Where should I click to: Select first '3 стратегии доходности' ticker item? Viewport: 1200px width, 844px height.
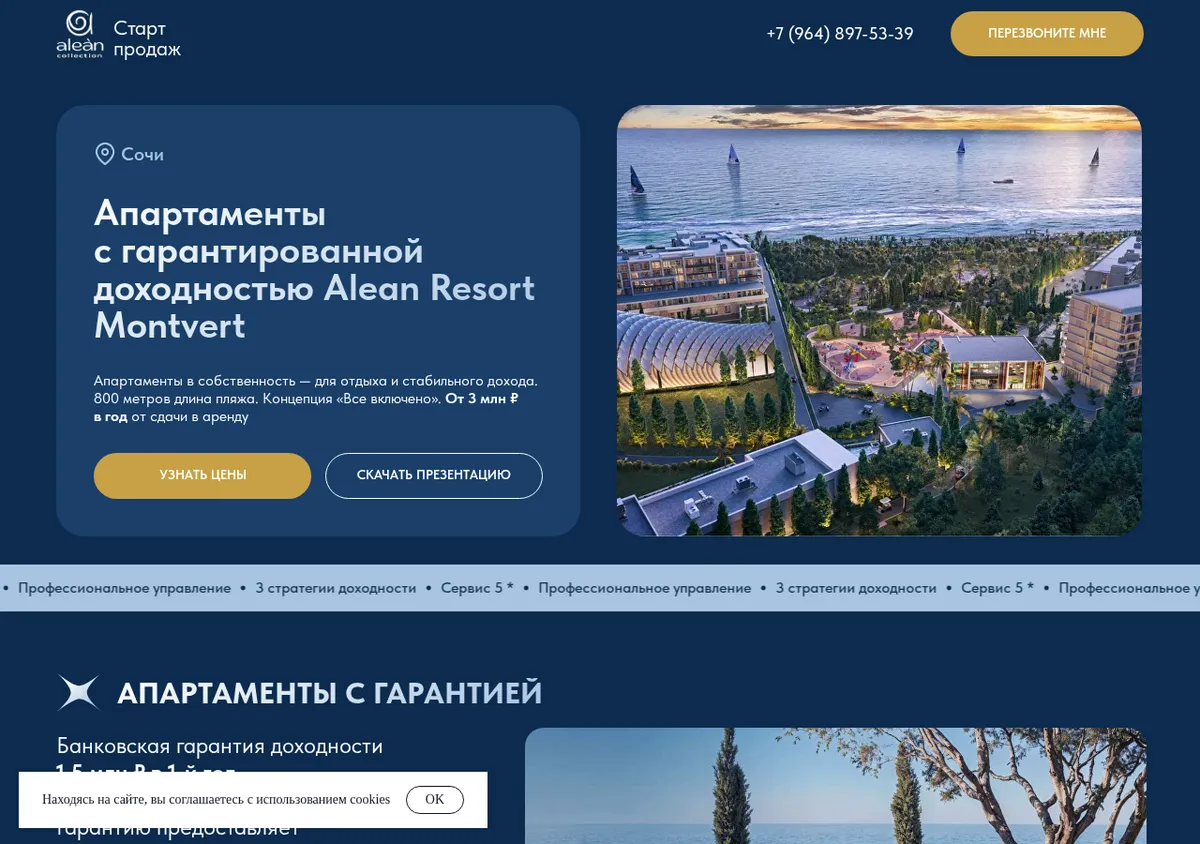point(336,588)
